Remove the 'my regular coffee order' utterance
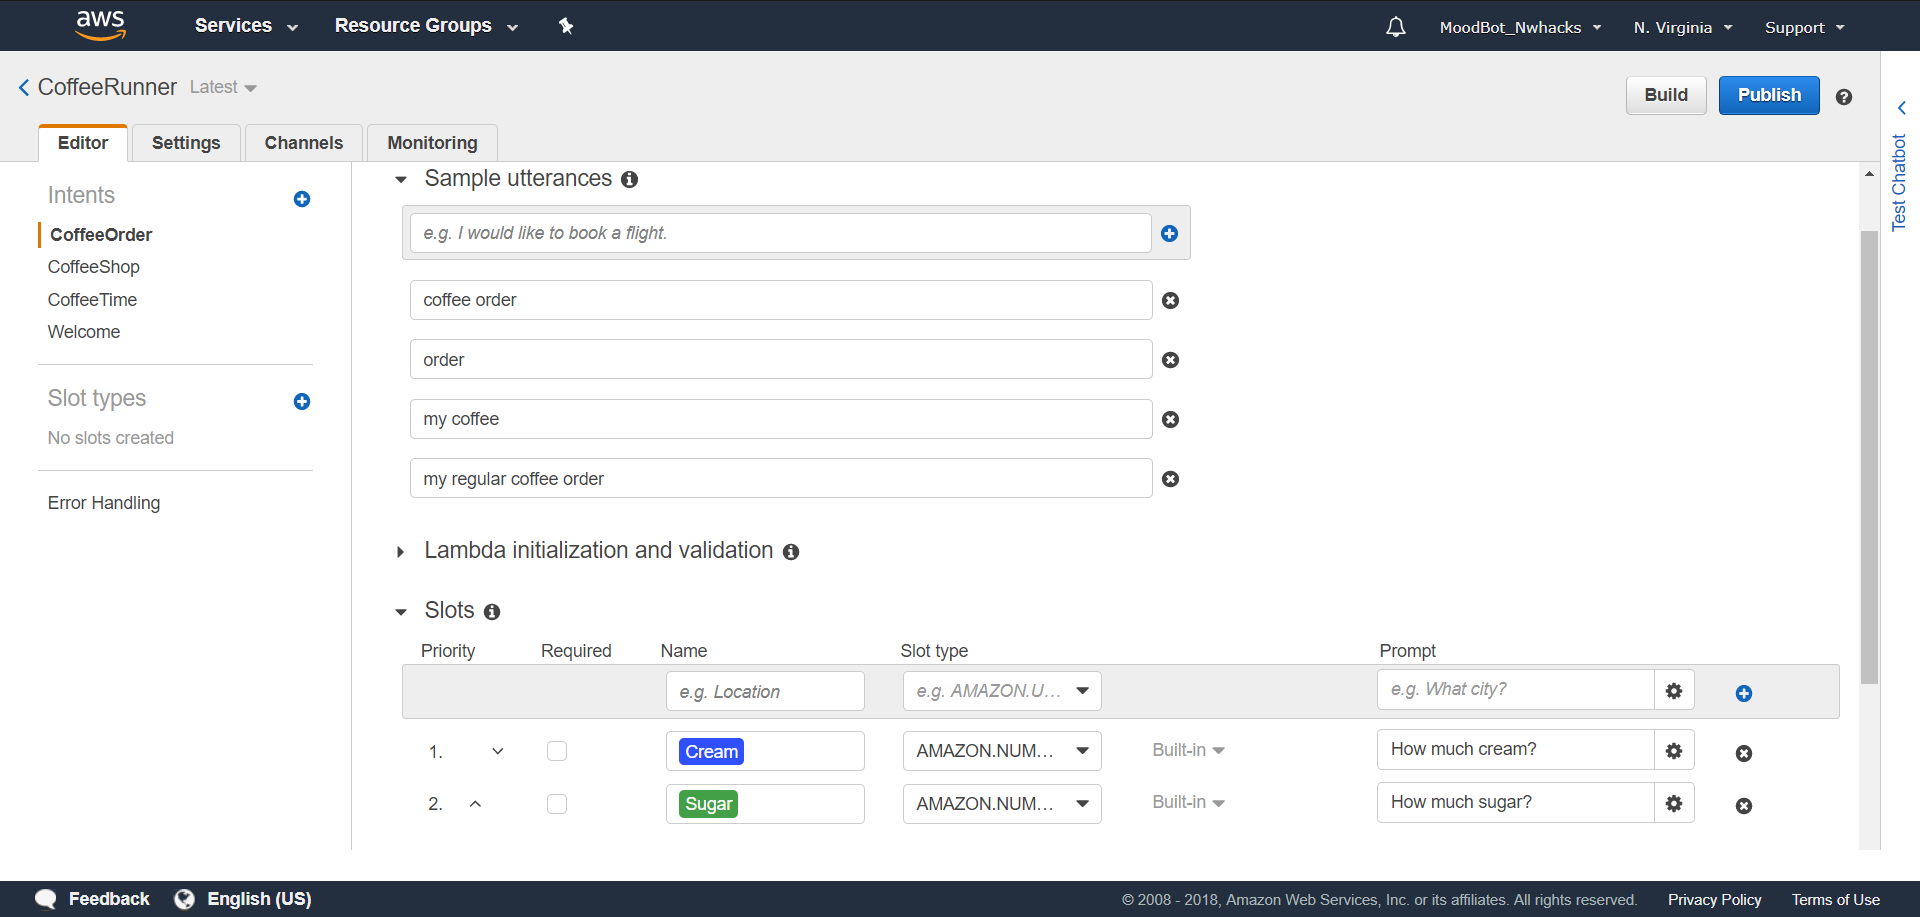1920x917 pixels. [1170, 479]
